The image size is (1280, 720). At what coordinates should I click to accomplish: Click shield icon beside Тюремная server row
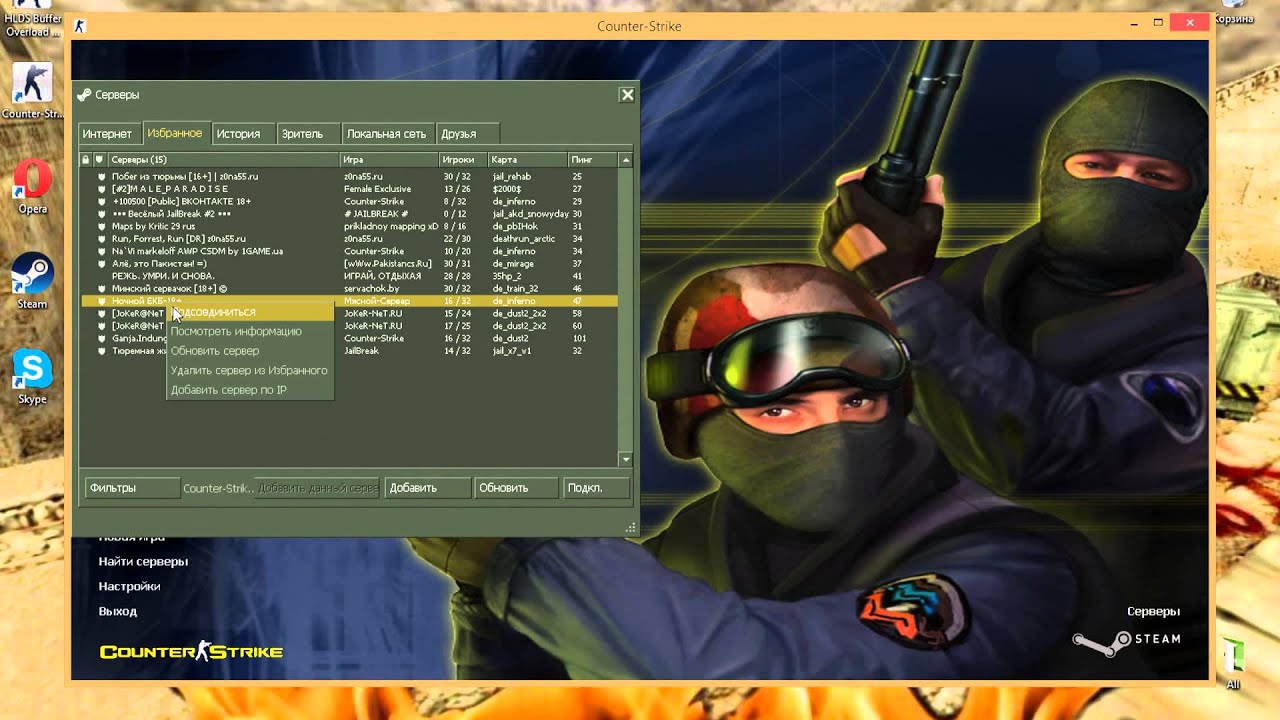pos(102,351)
